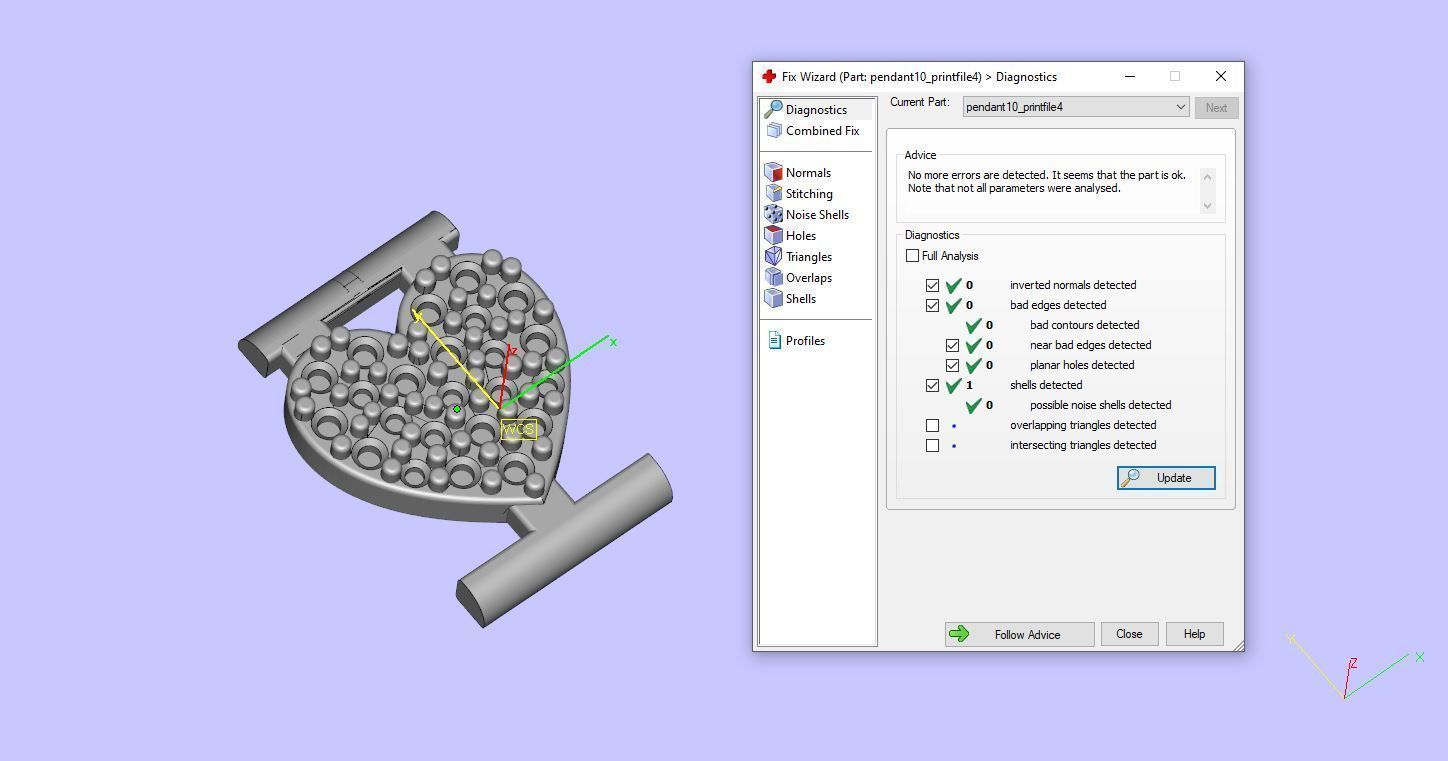Click the resize grip of Fix Wizard
Screen dimensions: 1448x761
click(1238, 645)
